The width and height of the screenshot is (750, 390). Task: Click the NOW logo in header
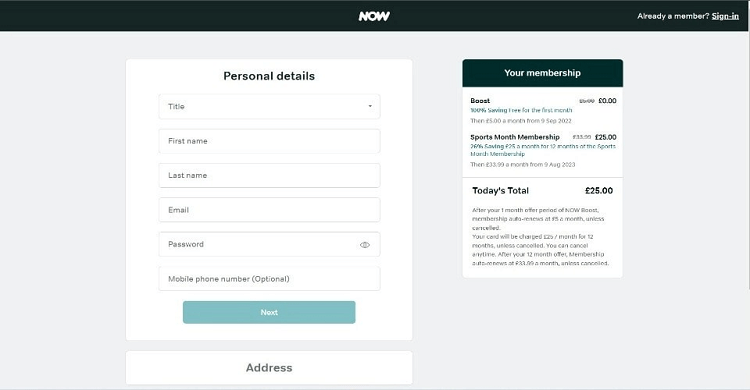pos(374,16)
